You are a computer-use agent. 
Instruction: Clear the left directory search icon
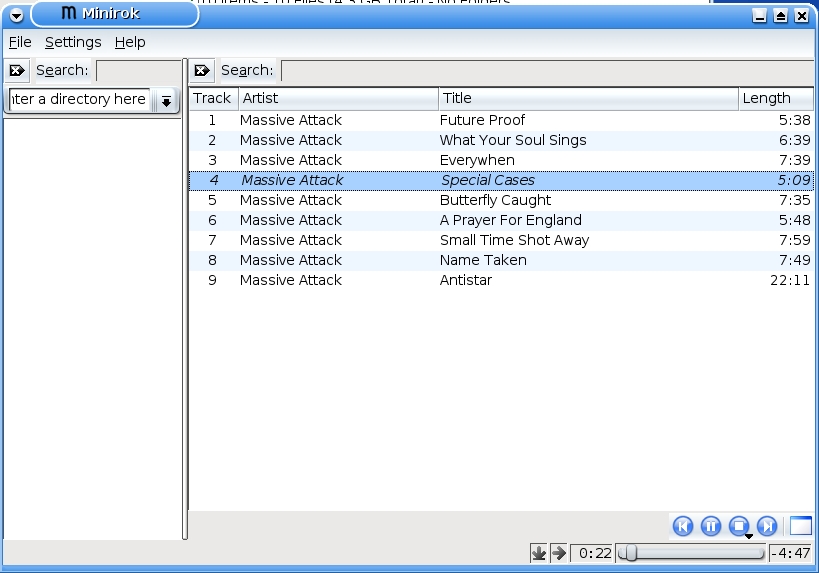(17, 70)
